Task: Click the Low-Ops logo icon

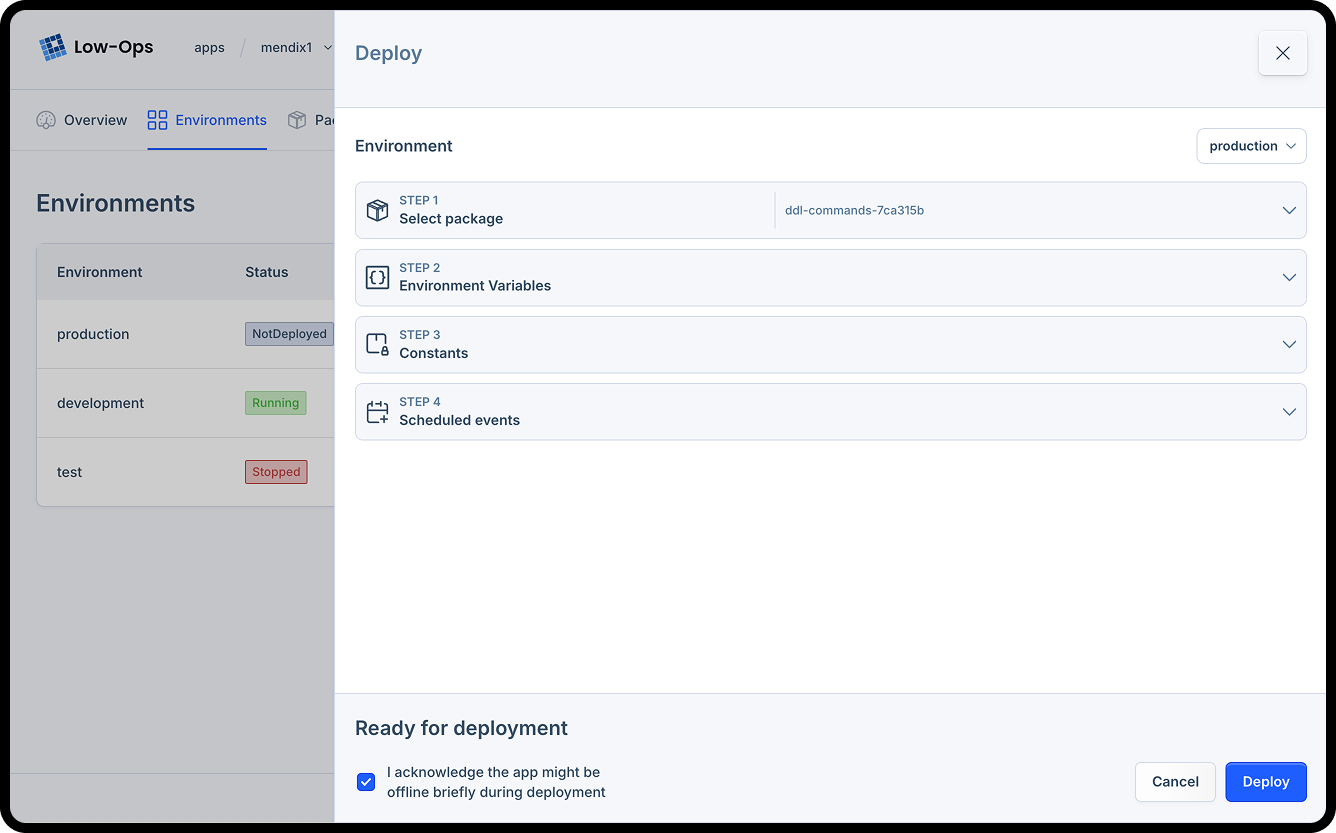Action: tap(52, 46)
